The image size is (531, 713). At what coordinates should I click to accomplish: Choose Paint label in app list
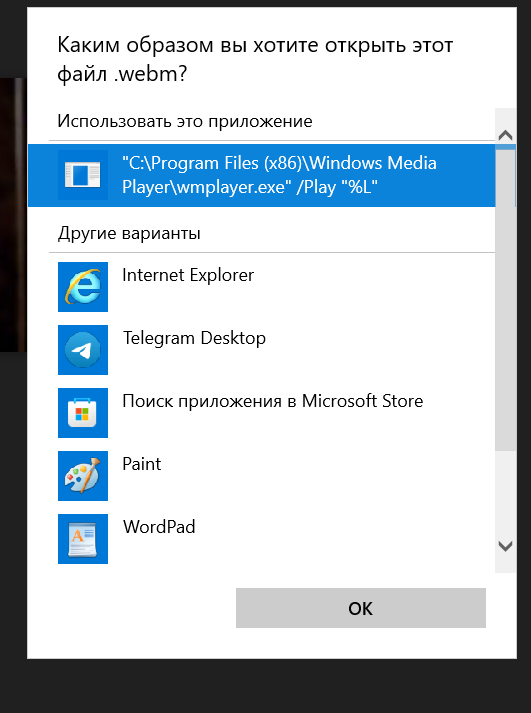(x=142, y=464)
